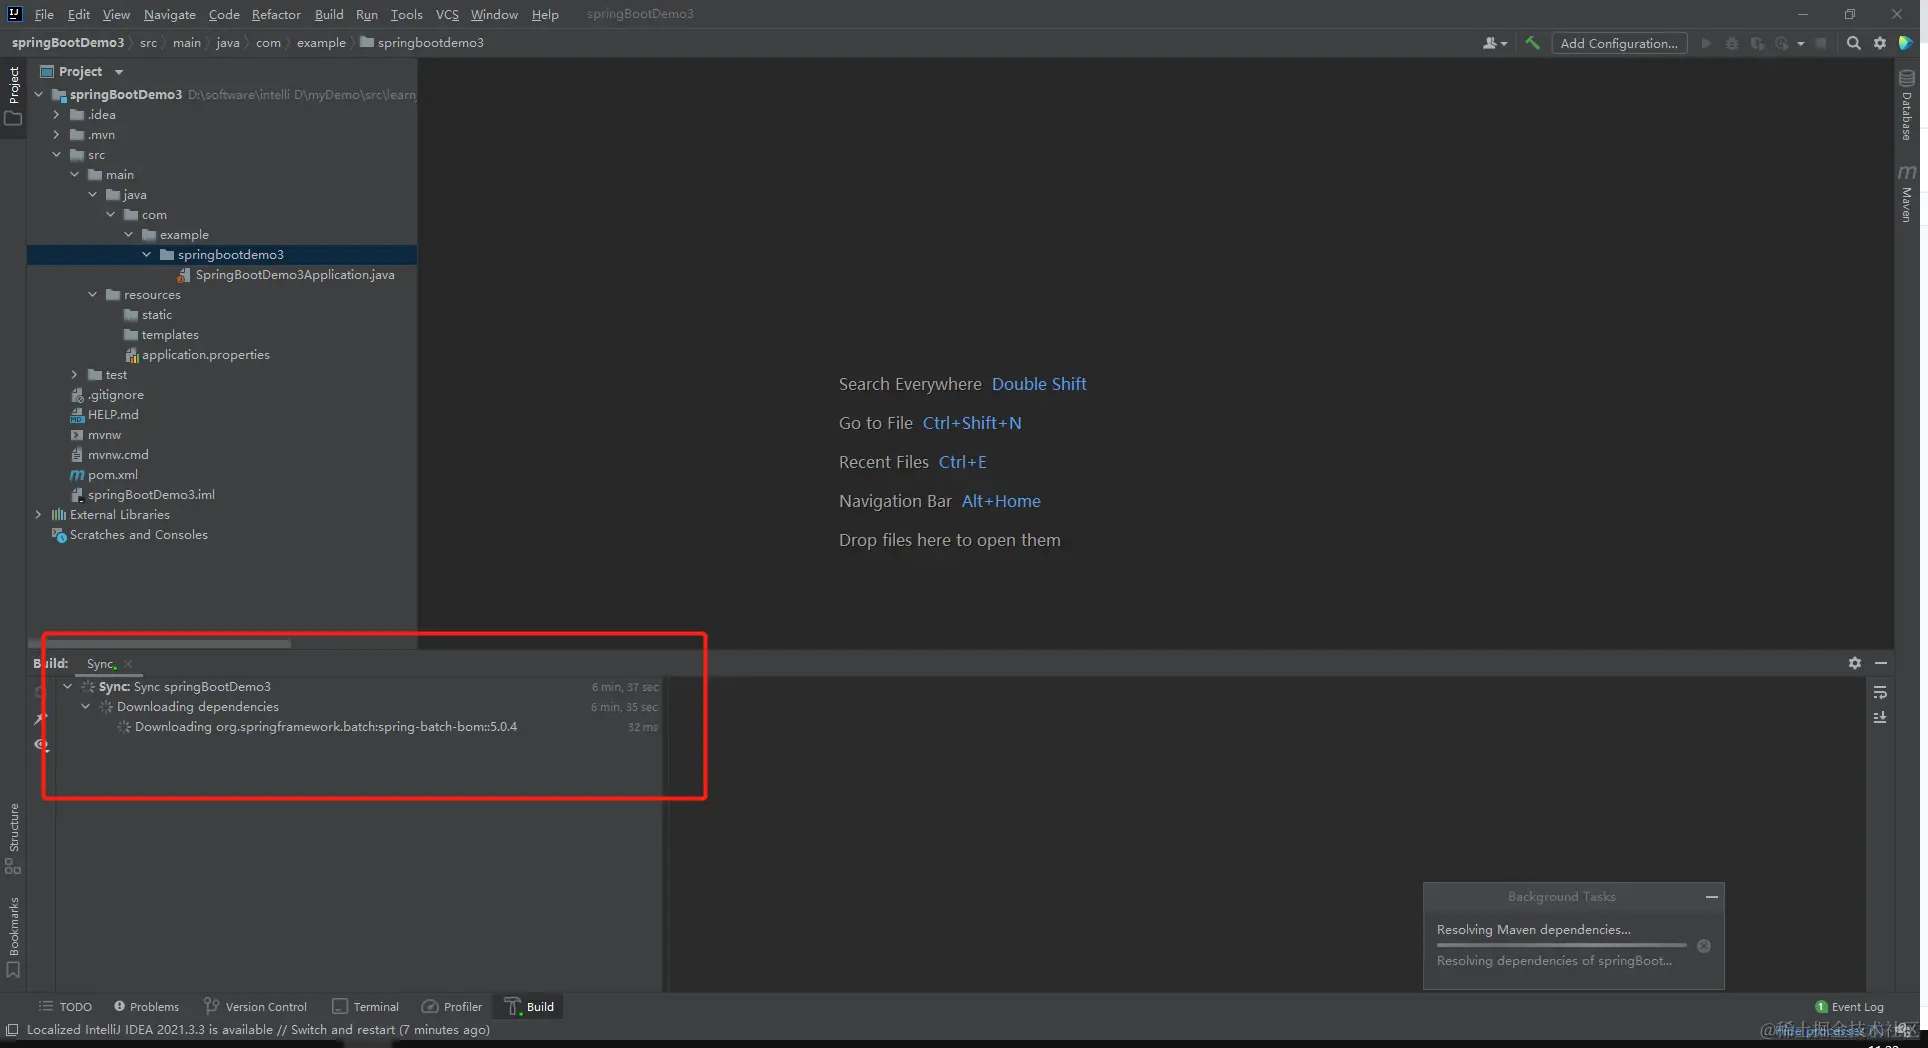Expand the .idea folder
The height and width of the screenshot is (1048, 1928).
(56, 115)
